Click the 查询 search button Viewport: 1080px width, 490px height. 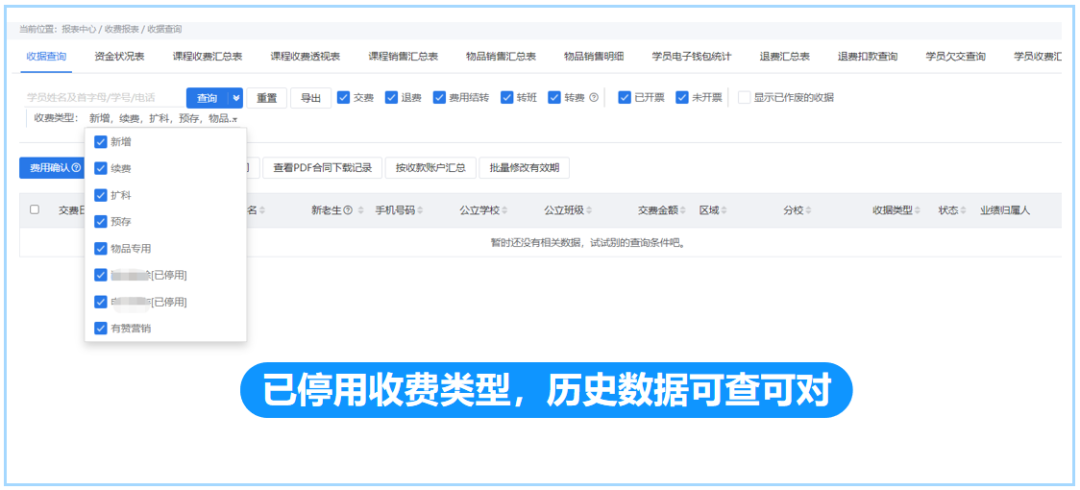click(x=207, y=98)
